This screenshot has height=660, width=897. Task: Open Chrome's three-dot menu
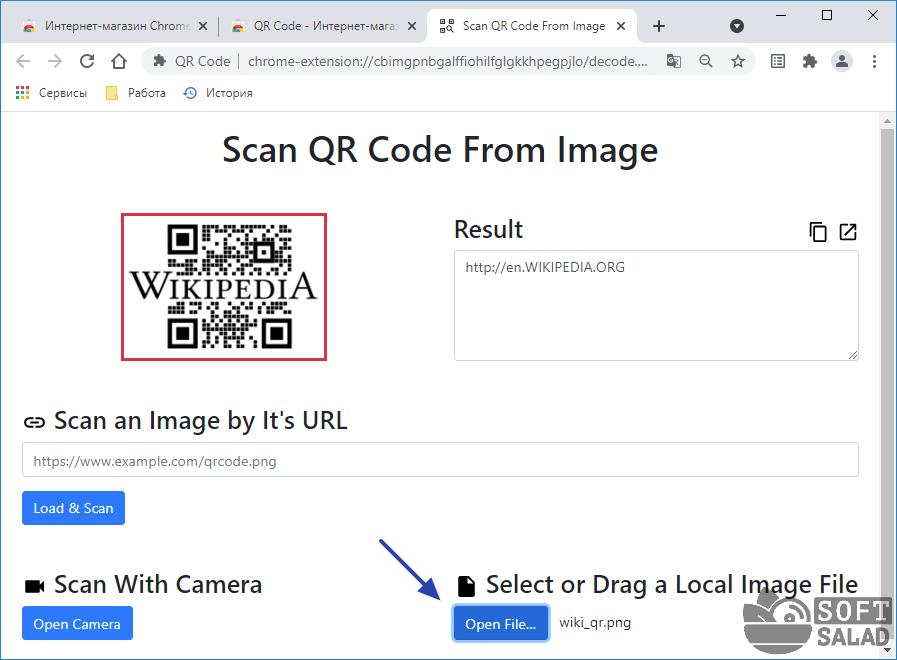coord(872,61)
